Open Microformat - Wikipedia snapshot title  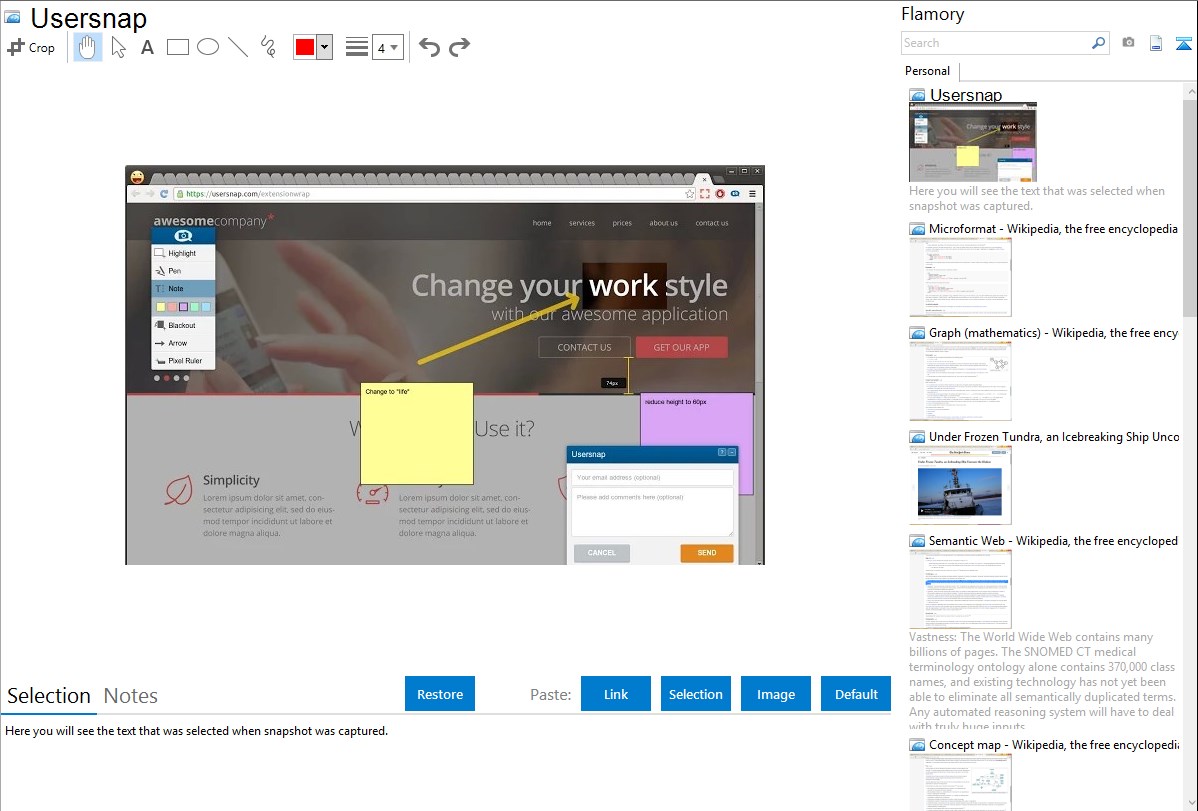pyautogui.click(x=1053, y=229)
